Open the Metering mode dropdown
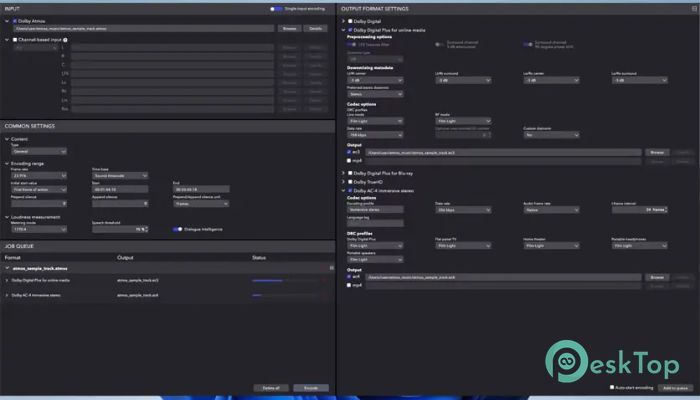Image resolution: width=700 pixels, height=400 pixels. (x=39, y=229)
